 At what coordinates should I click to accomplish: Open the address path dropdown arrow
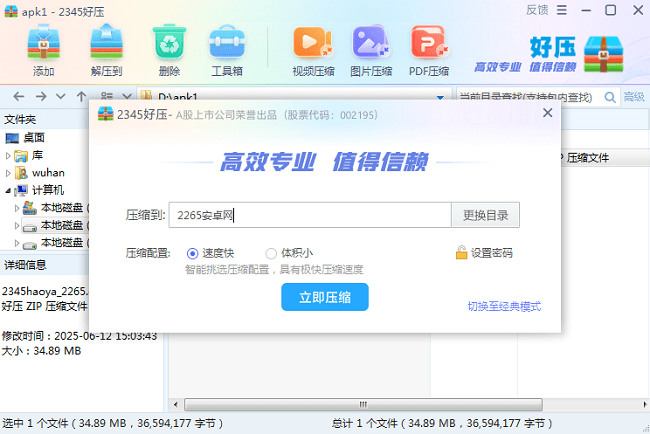(440, 96)
